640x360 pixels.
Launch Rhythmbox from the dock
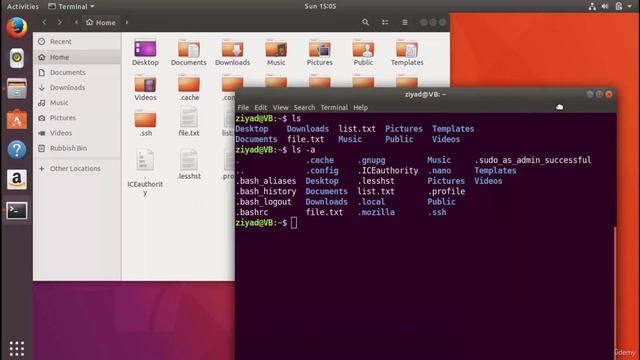pyautogui.click(x=17, y=58)
